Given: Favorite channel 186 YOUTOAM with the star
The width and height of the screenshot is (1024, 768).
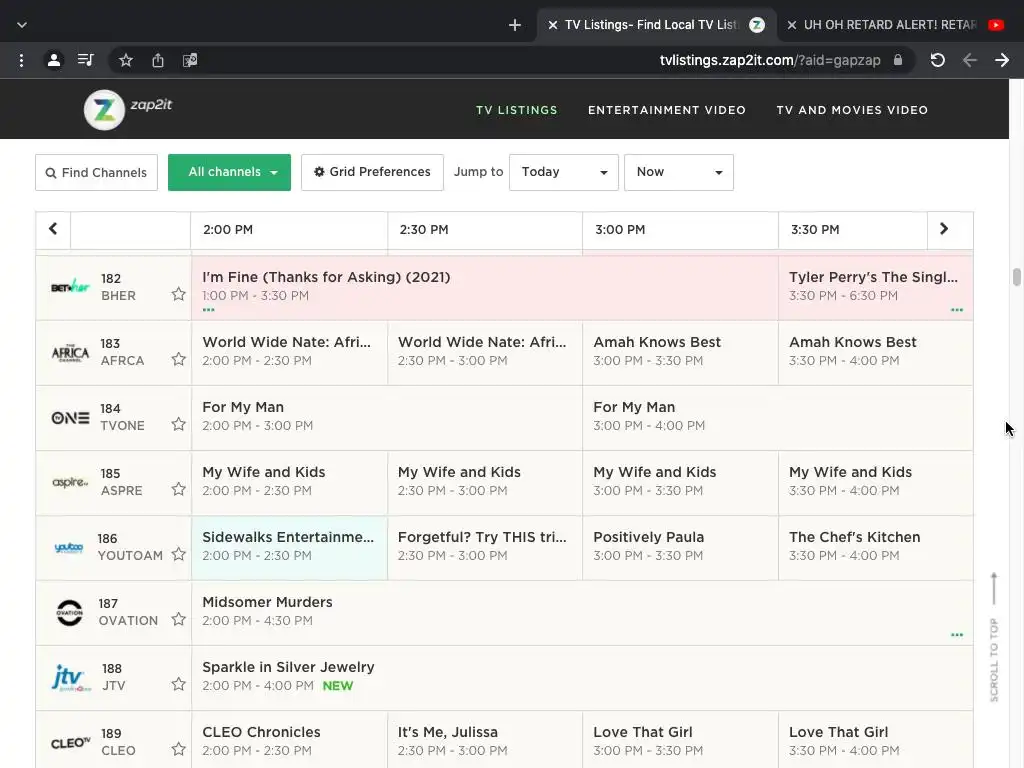Looking at the screenshot, I should (x=178, y=554).
